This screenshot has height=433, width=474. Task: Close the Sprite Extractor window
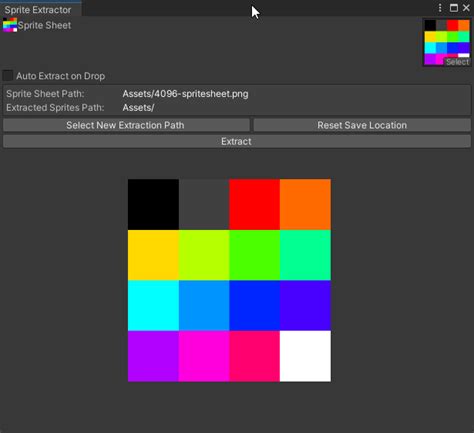(x=466, y=8)
